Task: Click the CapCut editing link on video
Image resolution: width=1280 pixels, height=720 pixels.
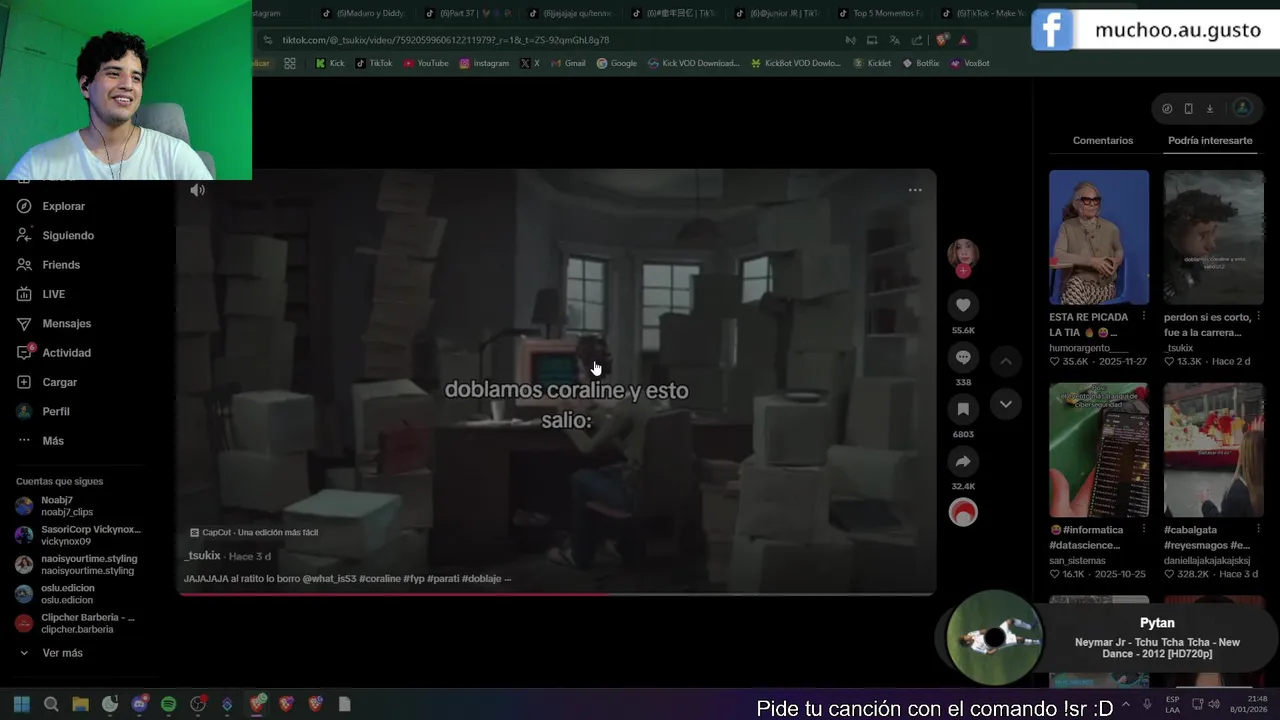Action: [254, 532]
